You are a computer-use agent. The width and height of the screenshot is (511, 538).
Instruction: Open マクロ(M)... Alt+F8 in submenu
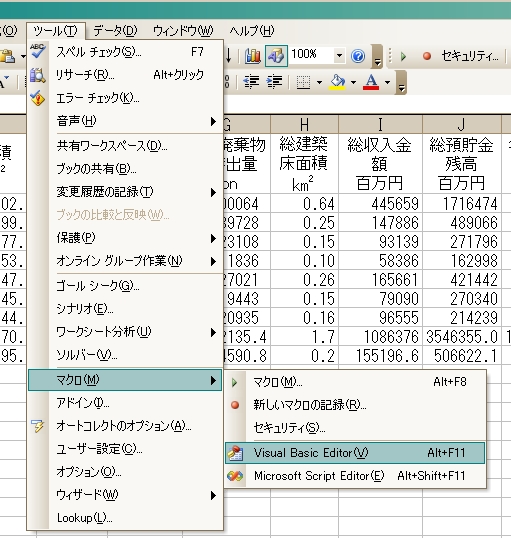[355, 382]
